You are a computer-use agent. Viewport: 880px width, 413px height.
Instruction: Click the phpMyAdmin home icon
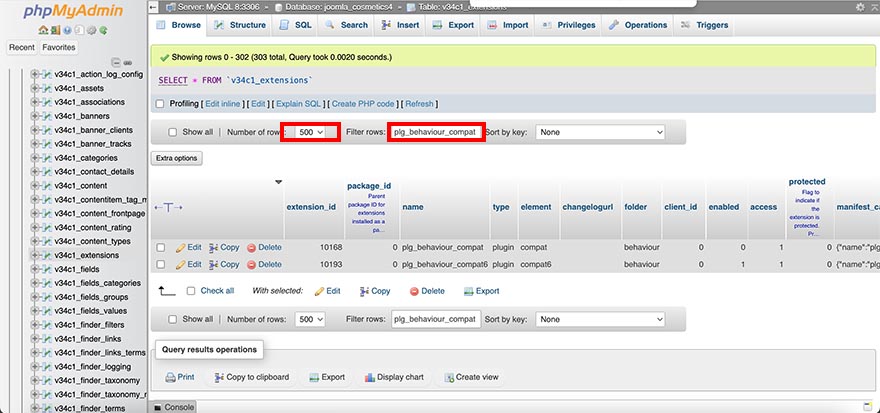pos(42,30)
